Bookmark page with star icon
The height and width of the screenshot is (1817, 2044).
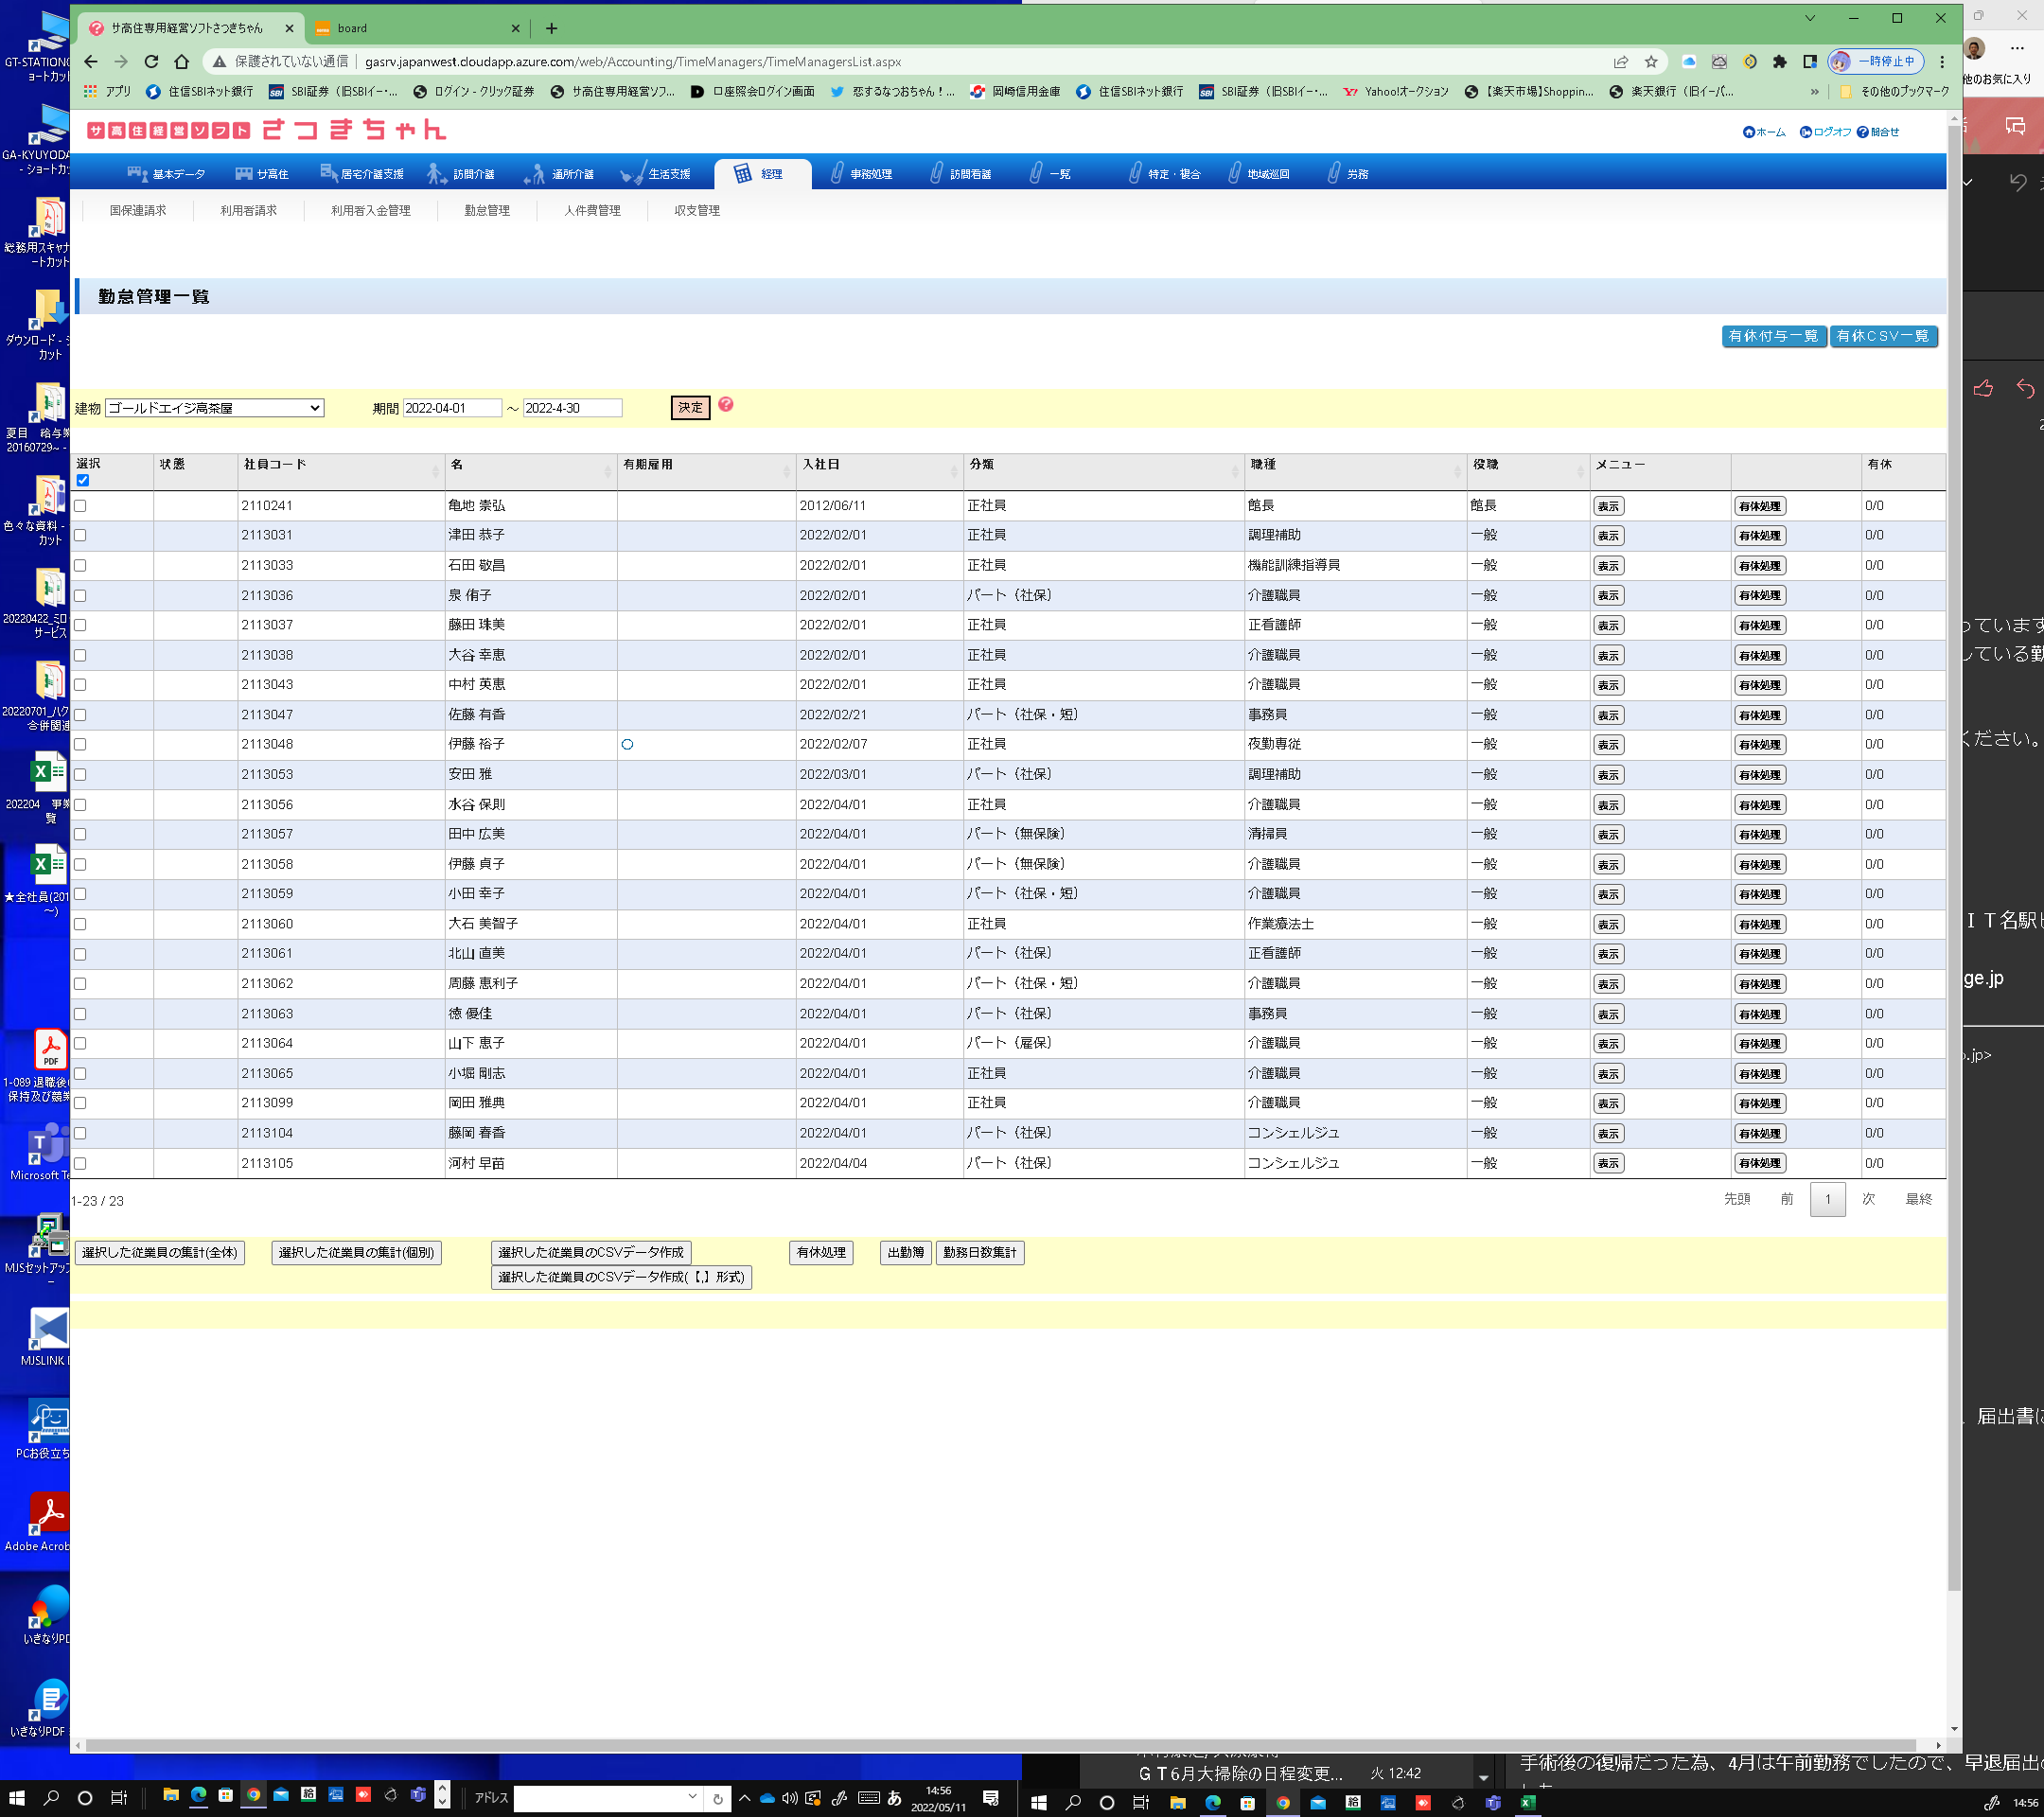(1651, 61)
